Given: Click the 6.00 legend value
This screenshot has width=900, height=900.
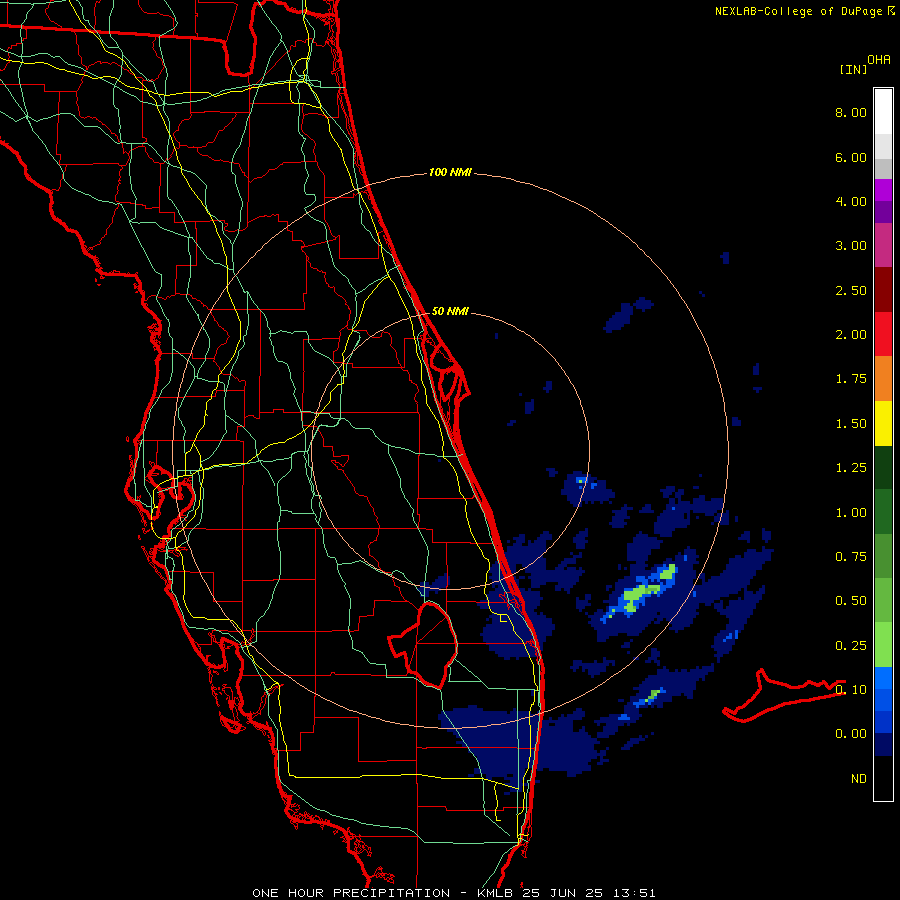Looking at the screenshot, I should pyautogui.click(x=851, y=157).
